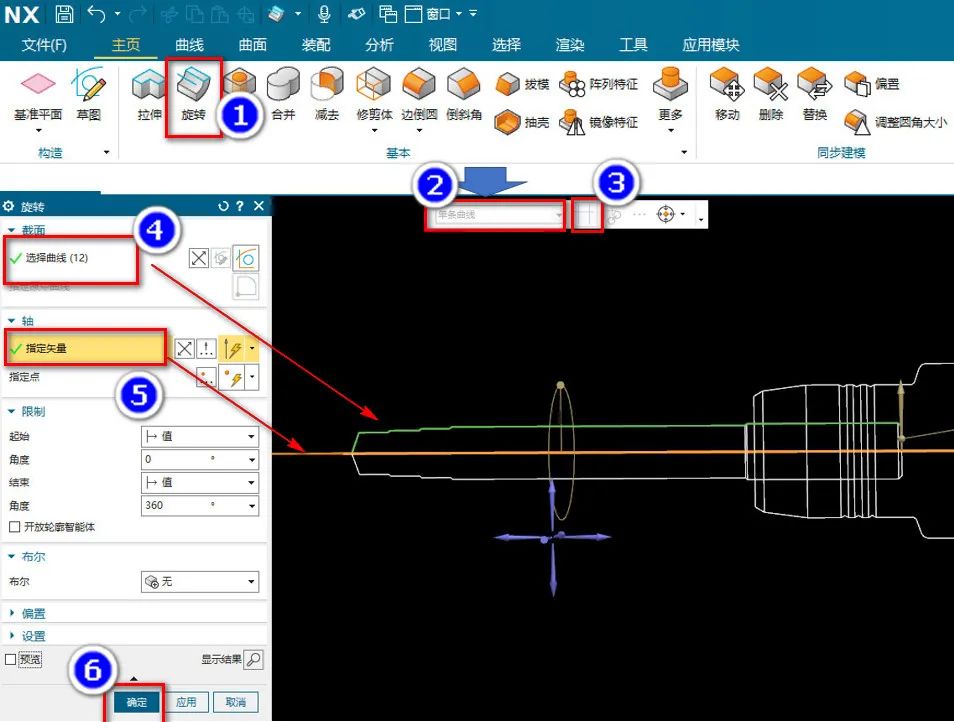This screenshot has height=722, width=954.
Task: Open the Start (起始) limit type dropdown
Action: pos(200,436)
